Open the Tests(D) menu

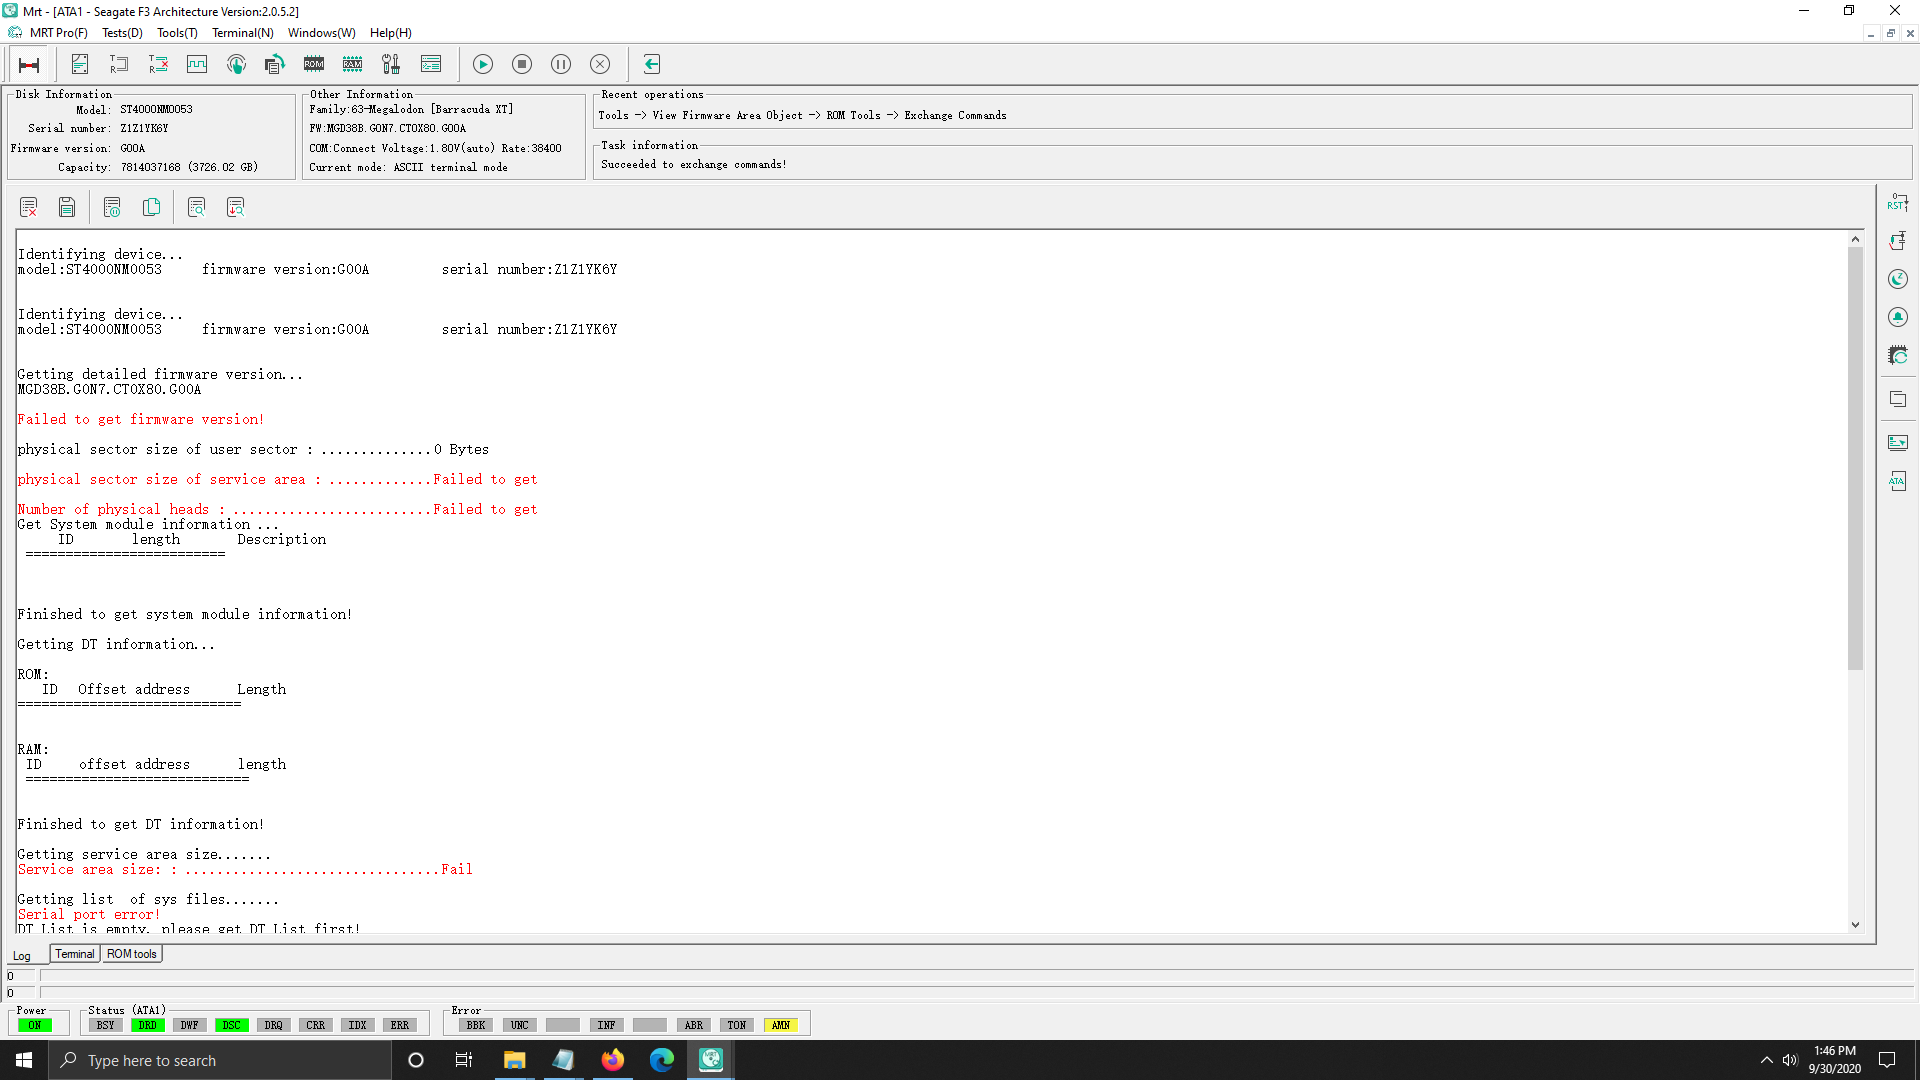pos(122,33)
